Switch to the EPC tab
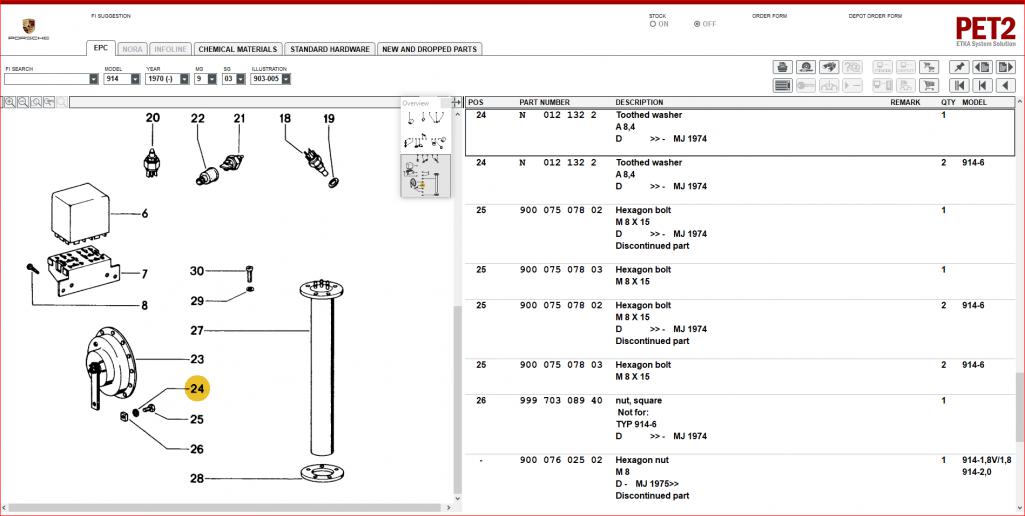 tap(101, 48)
